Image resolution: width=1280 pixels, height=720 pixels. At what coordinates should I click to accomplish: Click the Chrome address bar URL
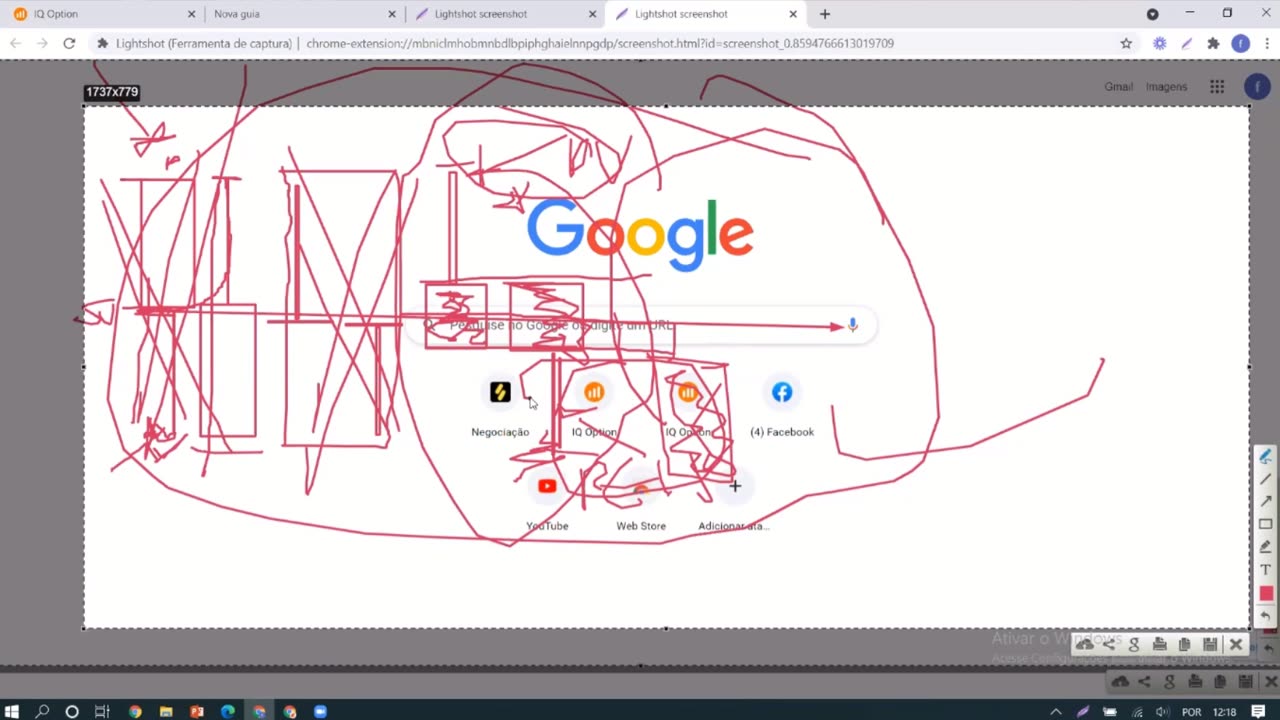click(600, 43)
